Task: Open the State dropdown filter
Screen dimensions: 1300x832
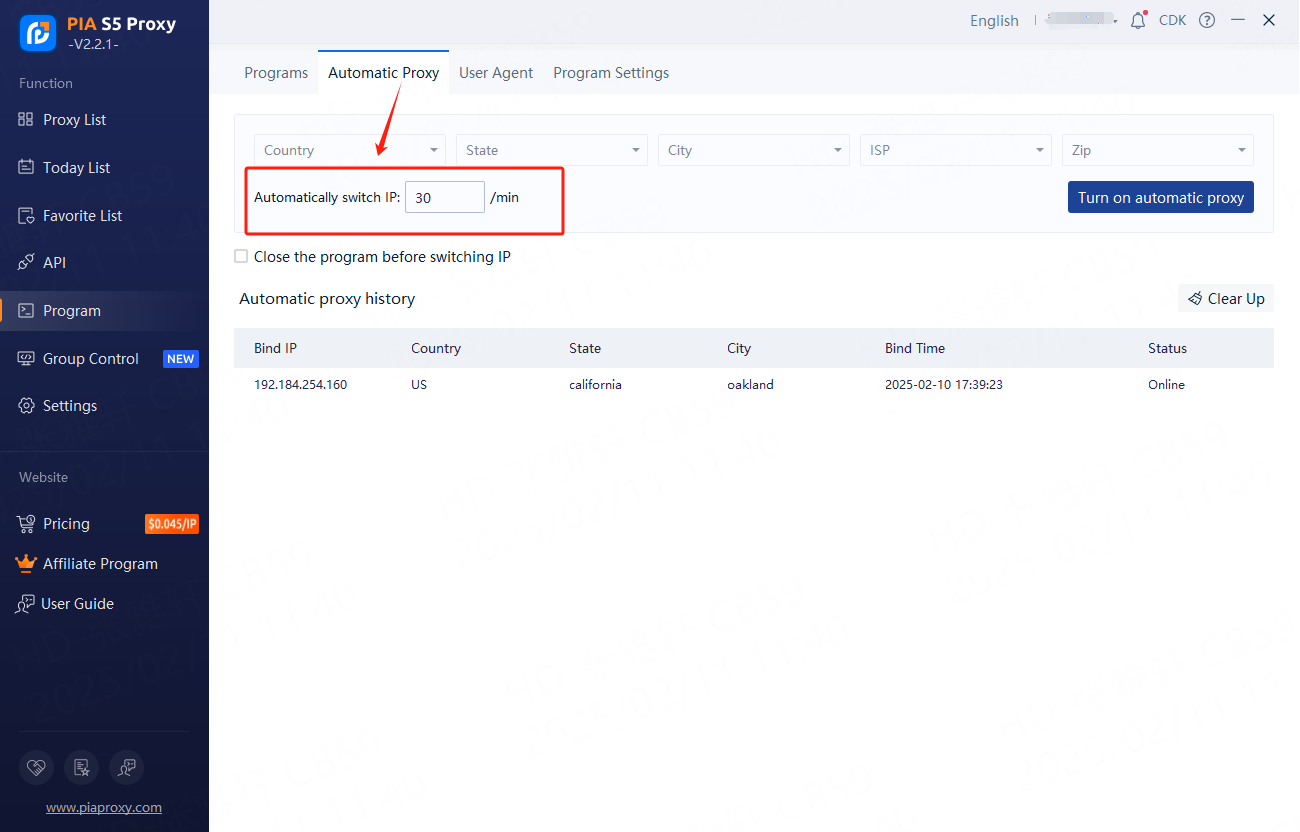Action: [x=551, y=150]
